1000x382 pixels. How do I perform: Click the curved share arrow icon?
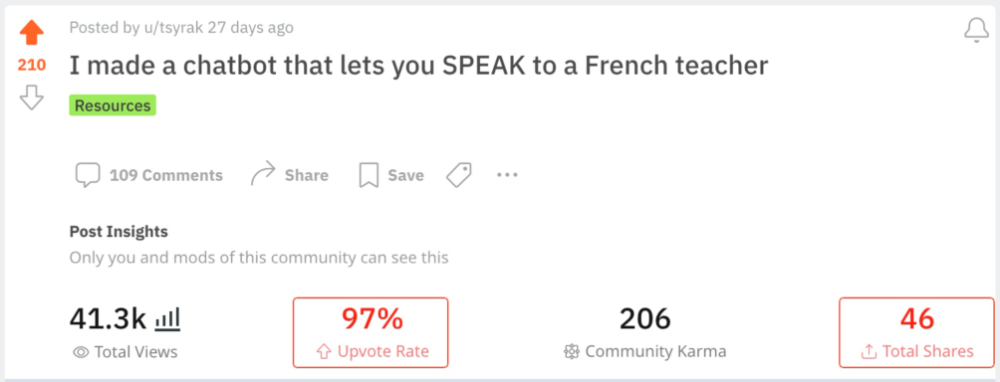point(262,173)
